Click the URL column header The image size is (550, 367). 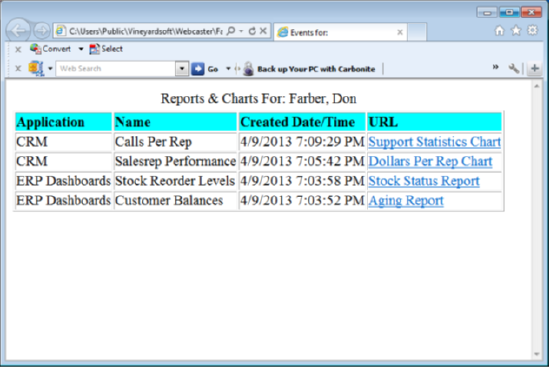[x=435, y=122]
